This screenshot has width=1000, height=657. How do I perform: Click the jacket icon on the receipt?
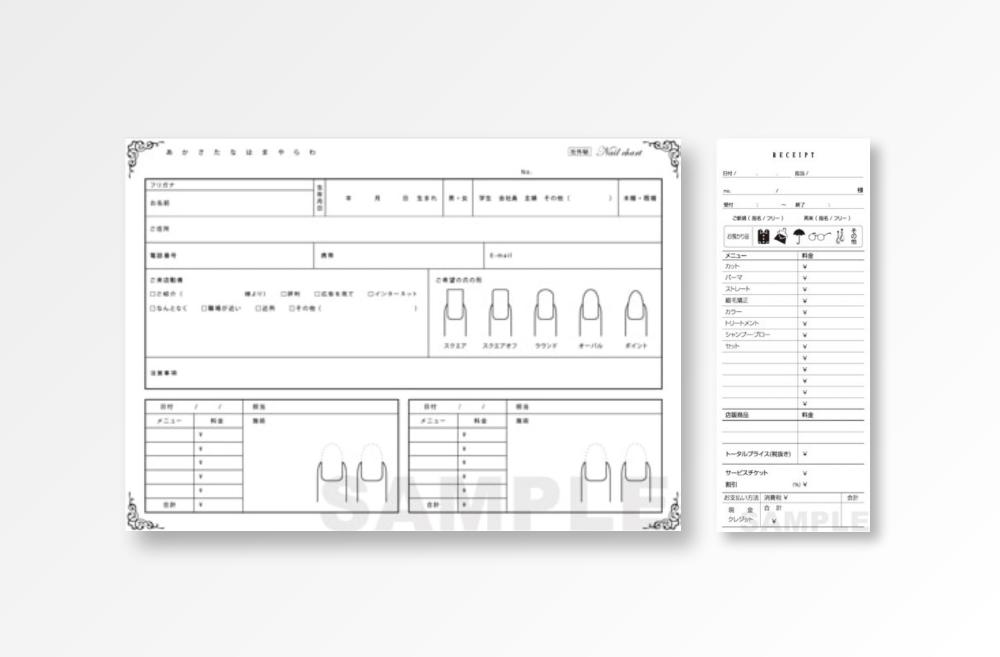(764, 237)
